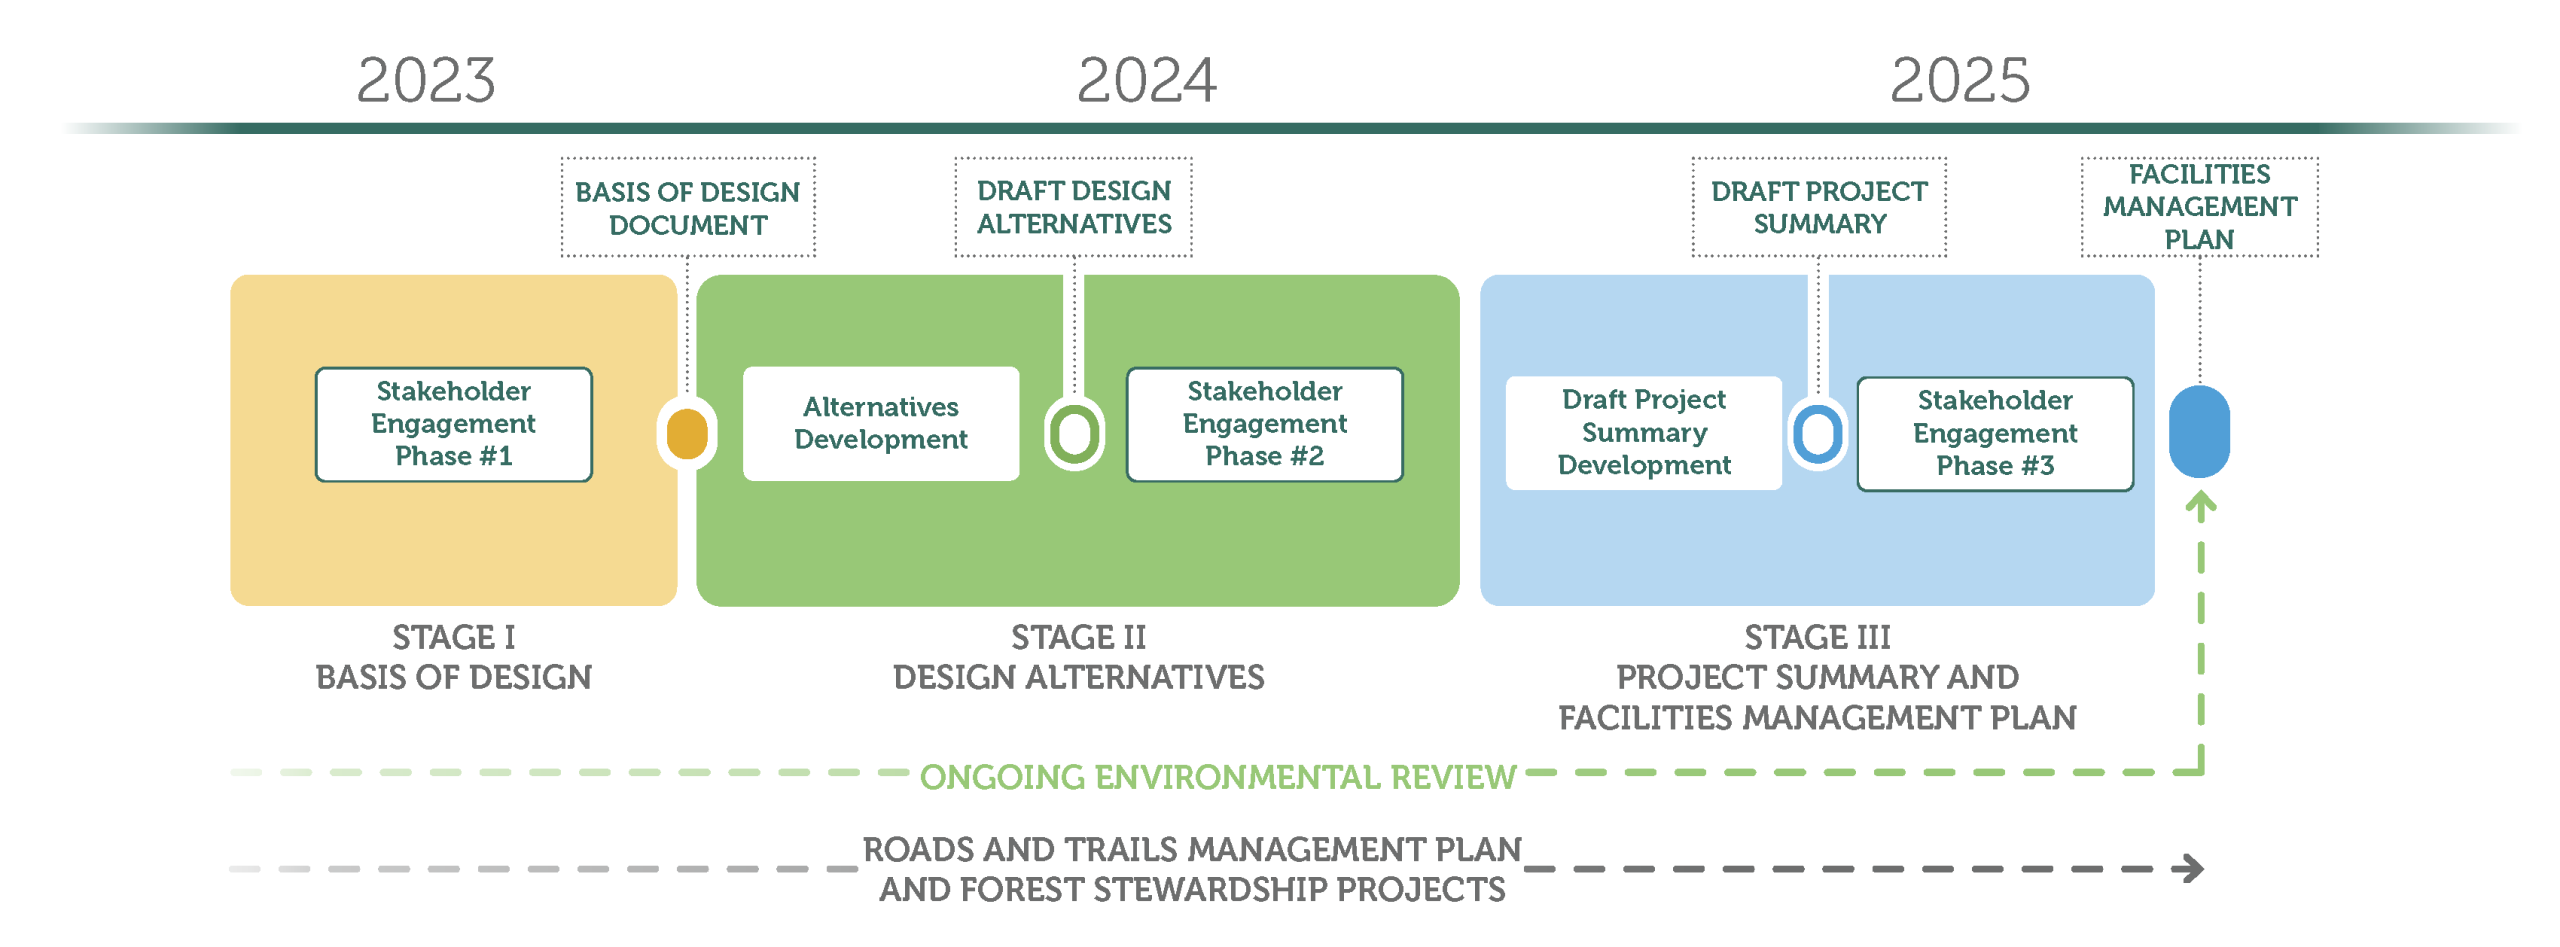Viewport: 2560px width, 947px height.
Task: Select the Alternatives Development box
Action: pos(880,423)
